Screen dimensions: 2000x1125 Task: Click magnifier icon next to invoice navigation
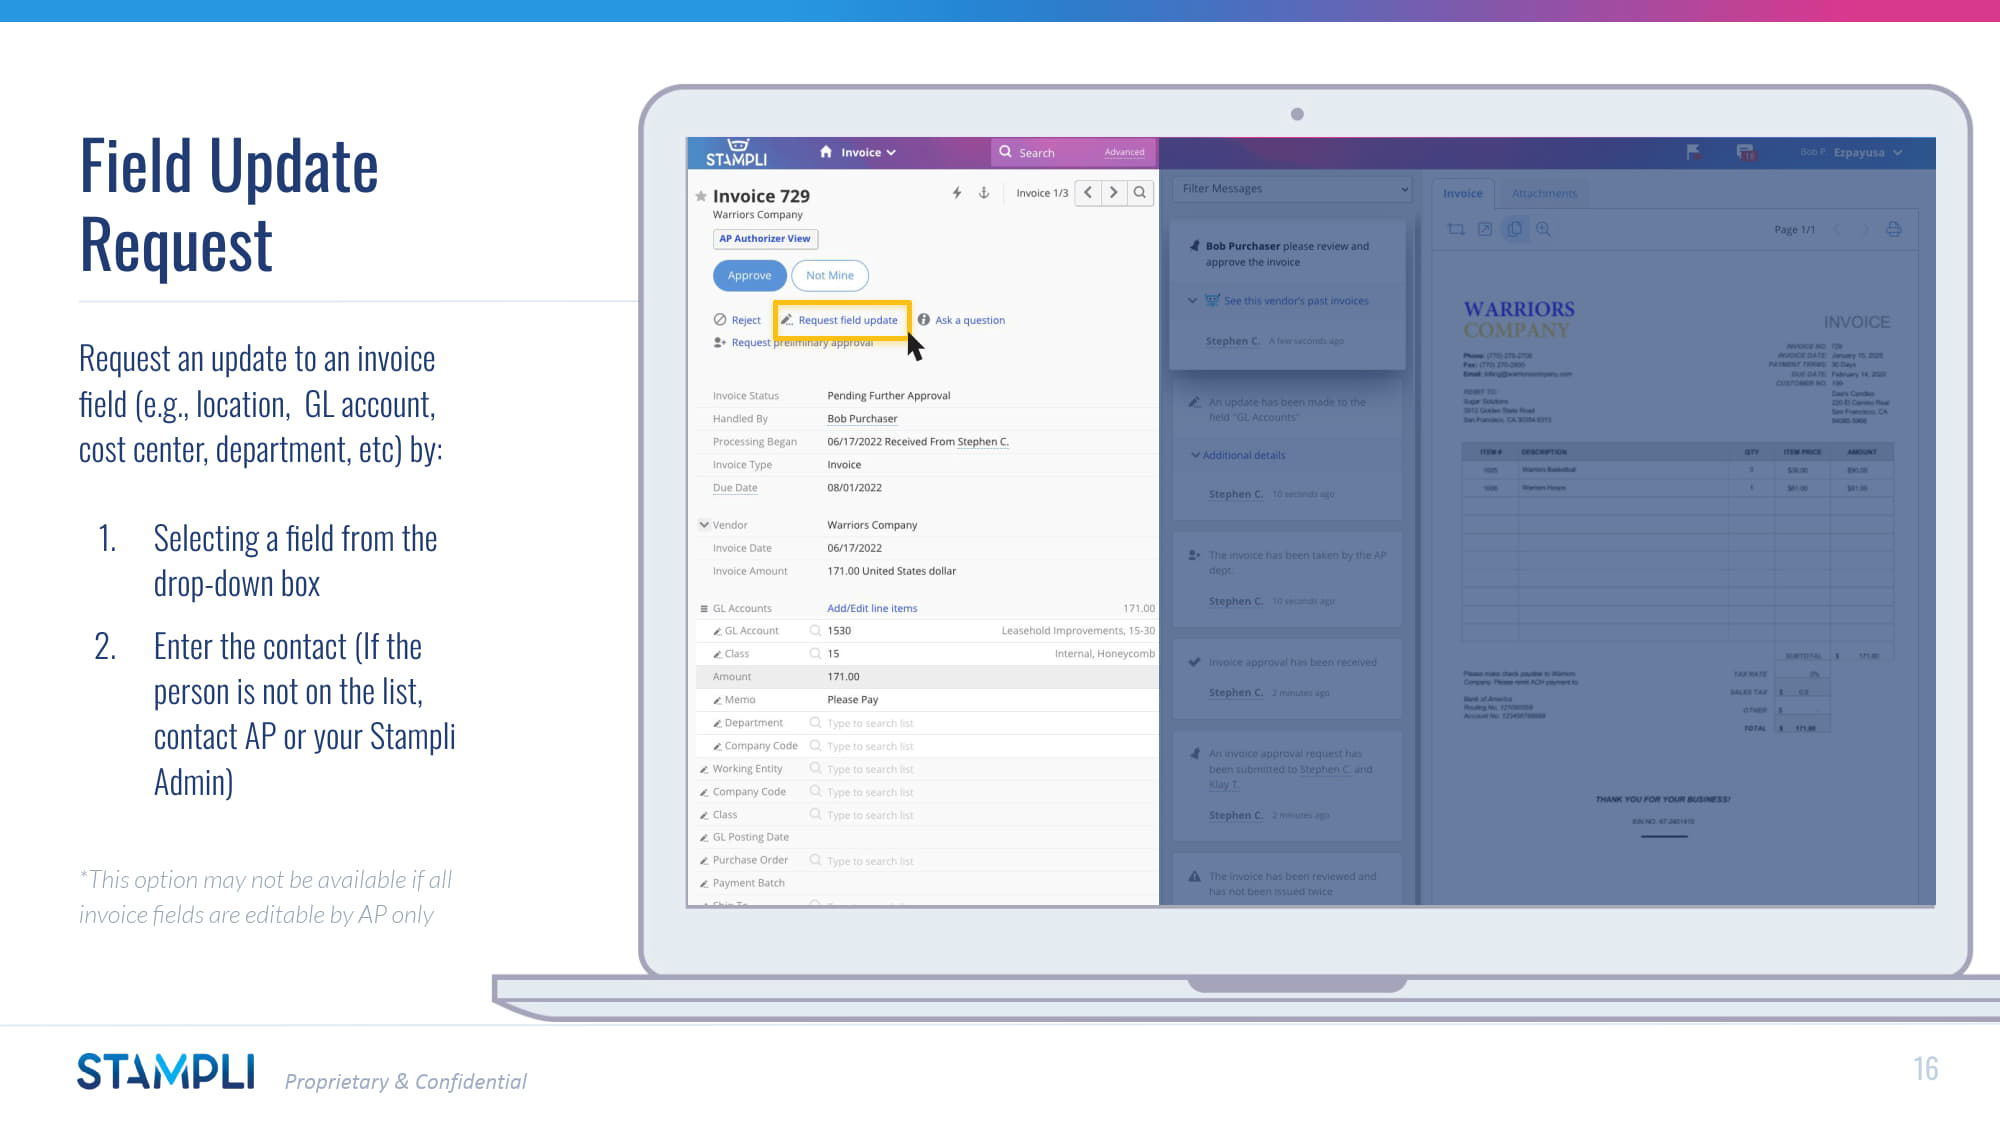click(1140, 193)
